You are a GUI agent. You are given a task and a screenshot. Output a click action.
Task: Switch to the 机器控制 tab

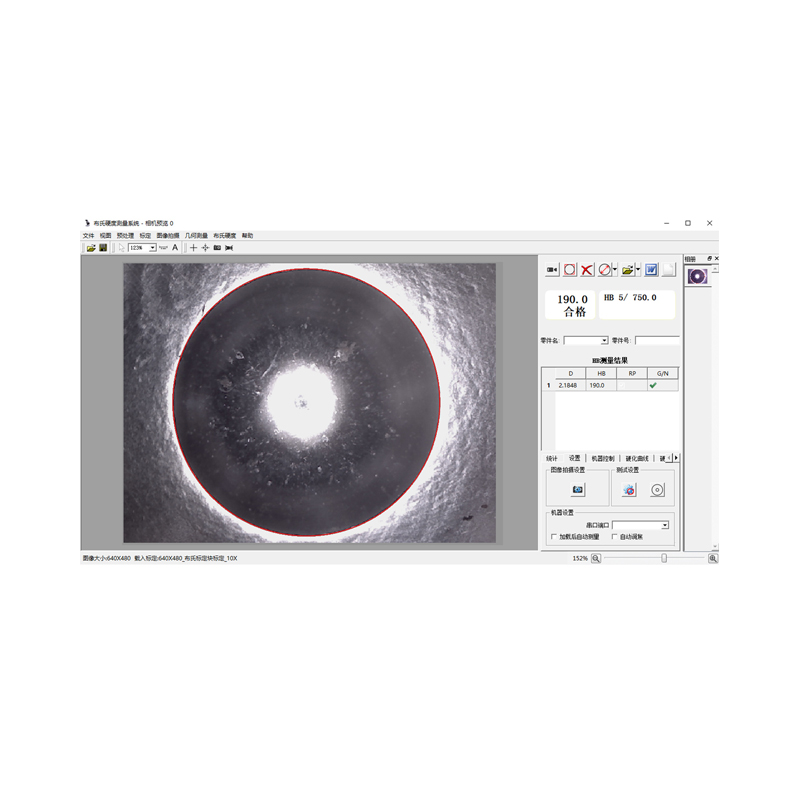603,459
